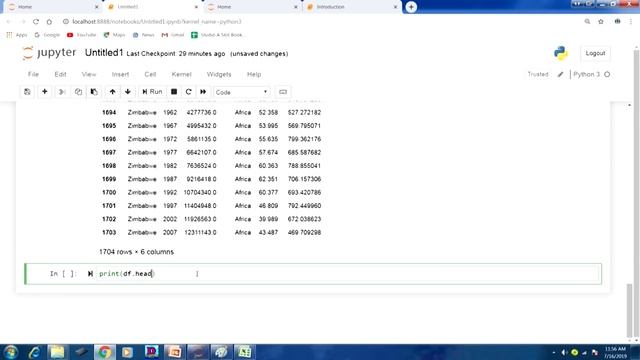This screenshot has width=640, height=360.
Task: Open the cell type Code dropdown
Action: [x=241, y=92]
